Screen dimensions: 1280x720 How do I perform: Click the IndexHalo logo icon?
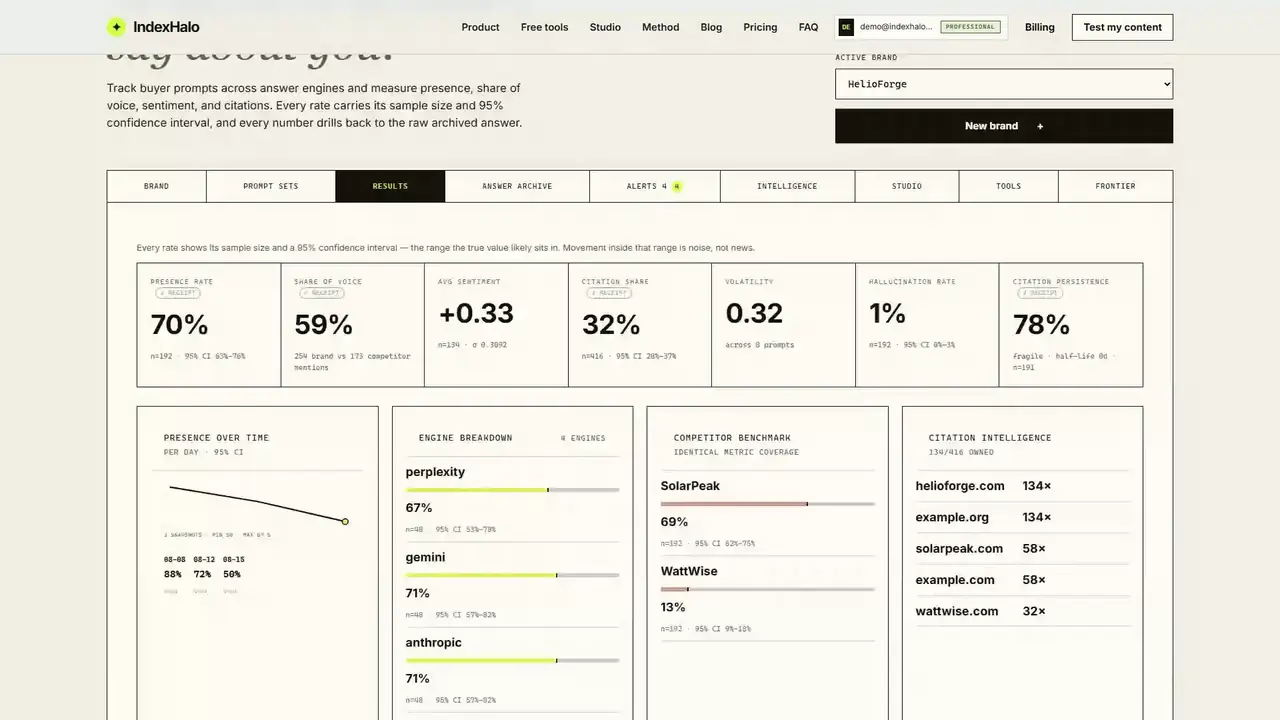116,27
